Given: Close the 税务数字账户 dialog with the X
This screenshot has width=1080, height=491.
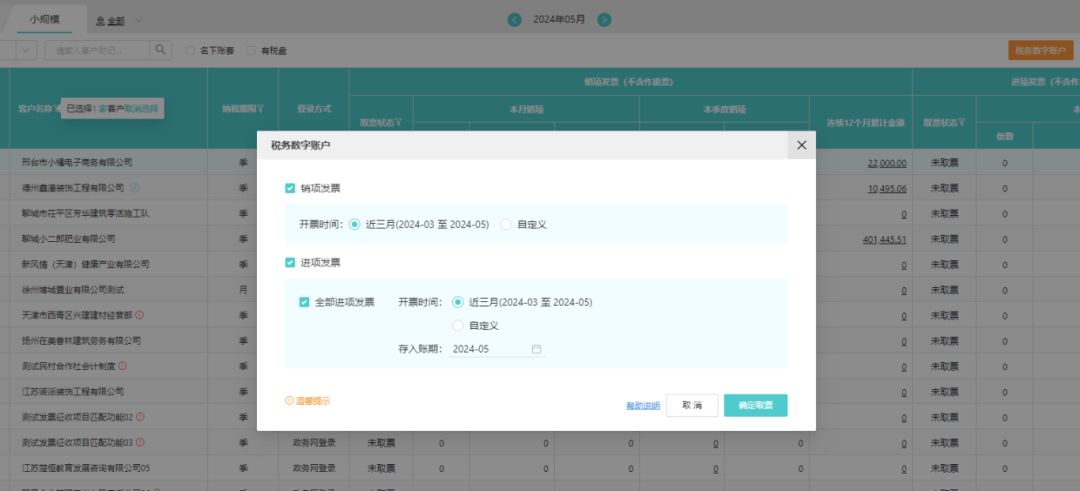Looking at the screenshot, I should pos(801,145).
